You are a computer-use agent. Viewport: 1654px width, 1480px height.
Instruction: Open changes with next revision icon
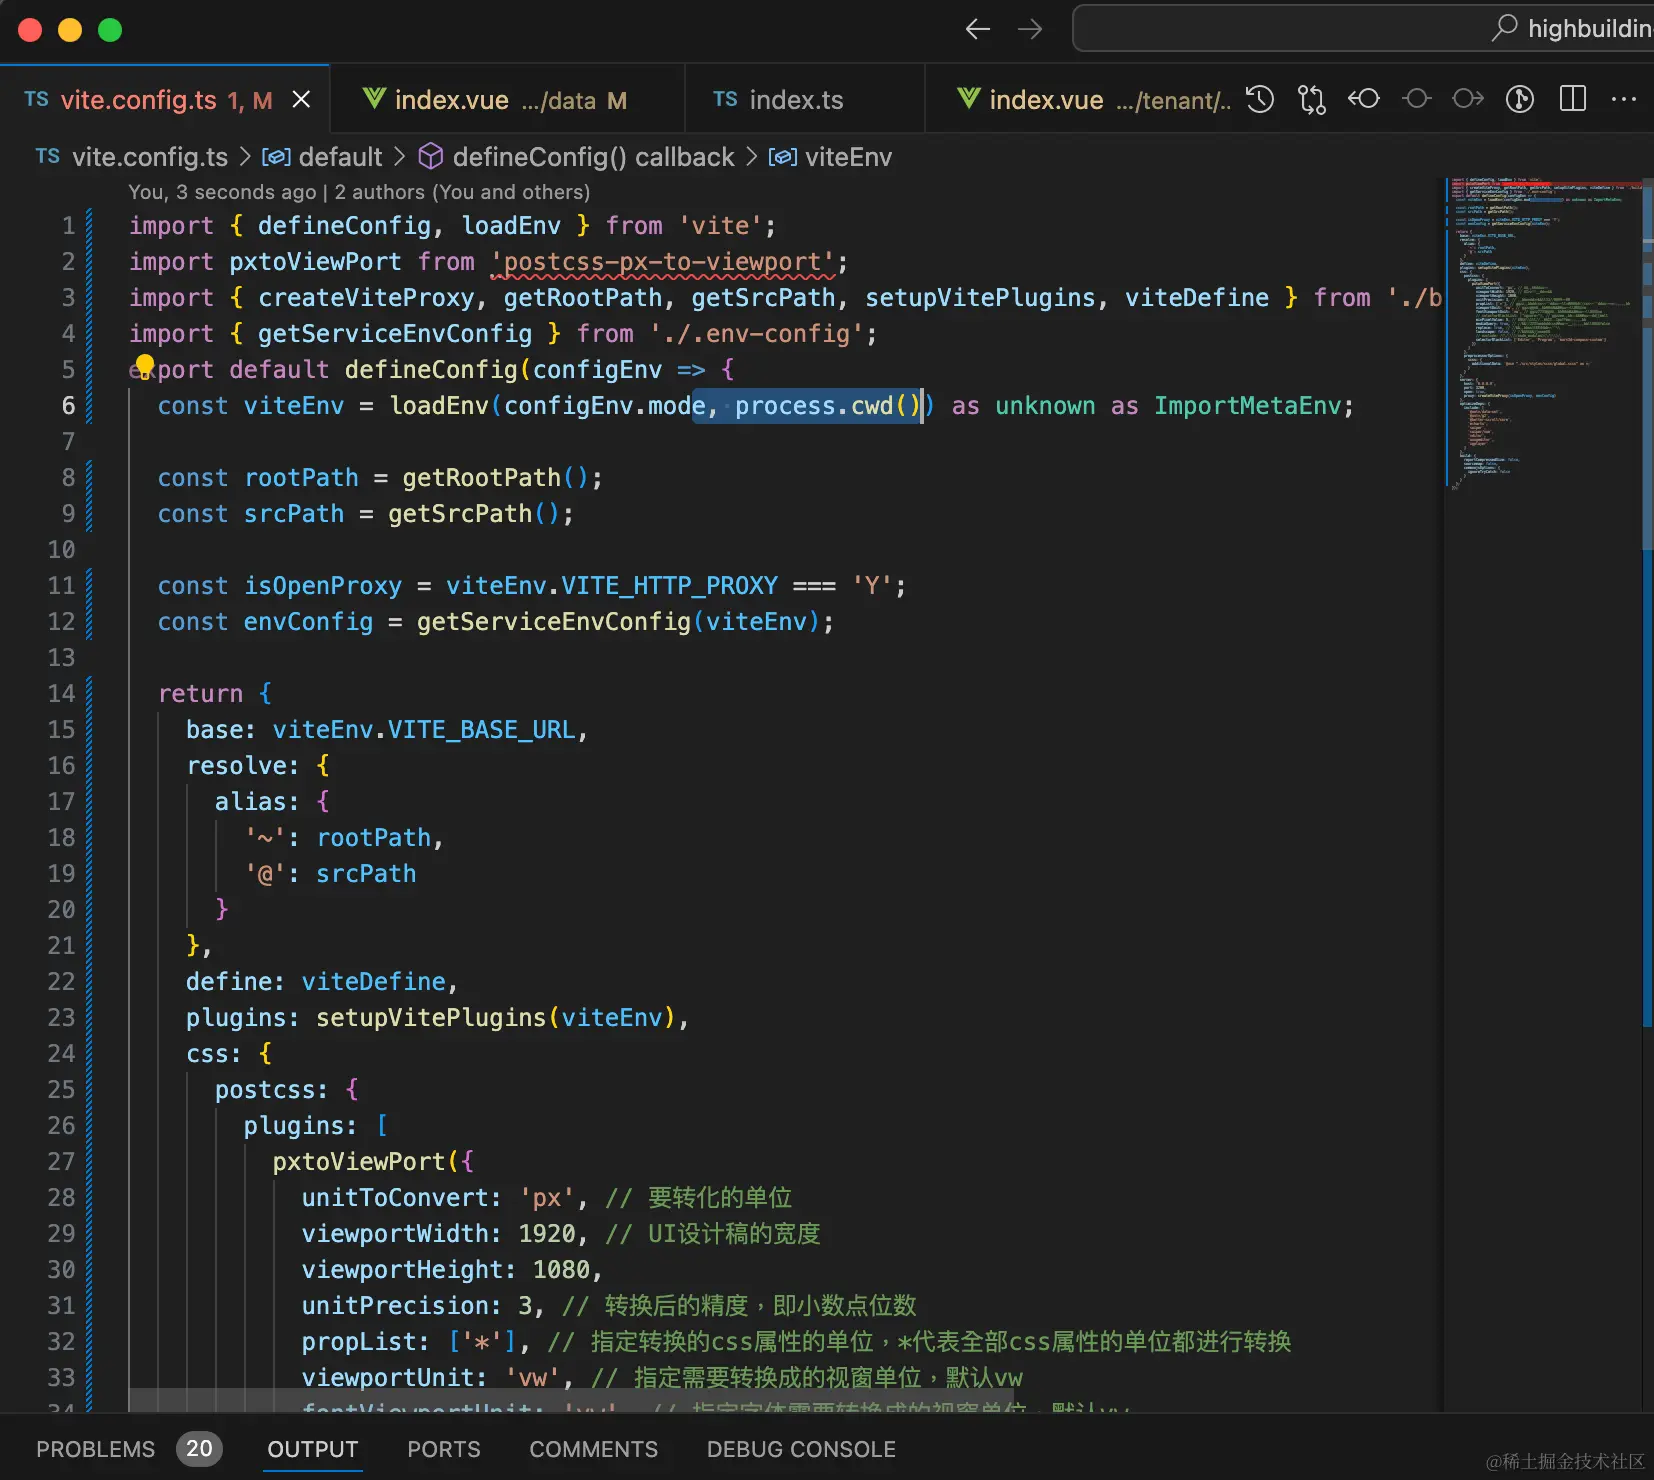(1467, 99)
